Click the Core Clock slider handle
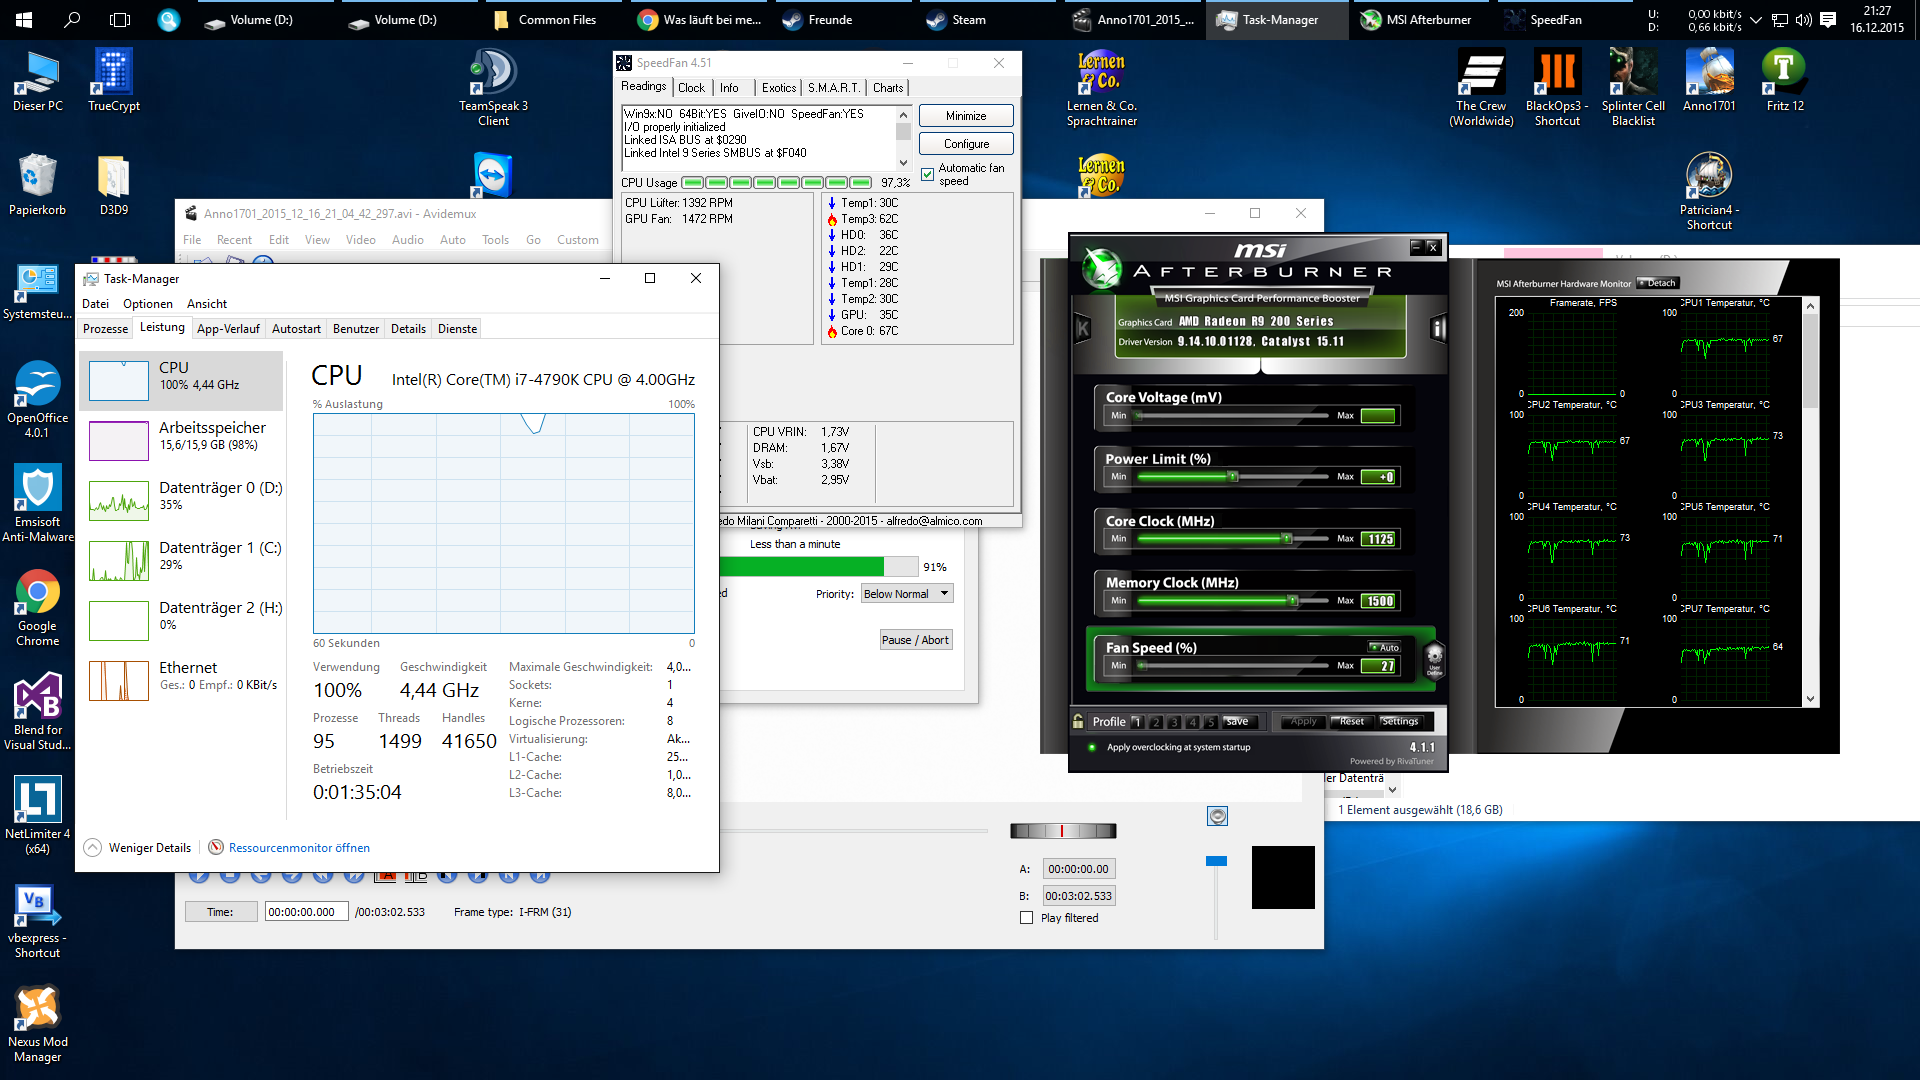The image size is (1920, 1080). [1287, 539]
